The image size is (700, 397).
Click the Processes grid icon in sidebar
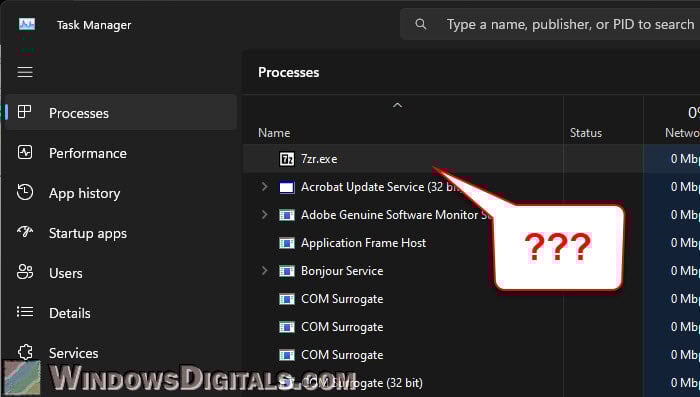25,112
